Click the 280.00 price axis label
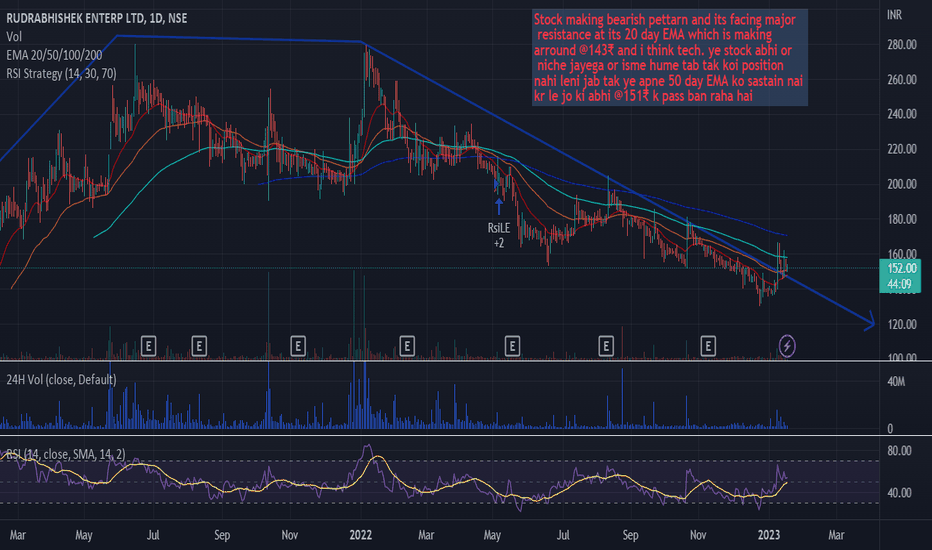This screenshot has height=550, width=932. pyautogui.click(x=902, y=45)
